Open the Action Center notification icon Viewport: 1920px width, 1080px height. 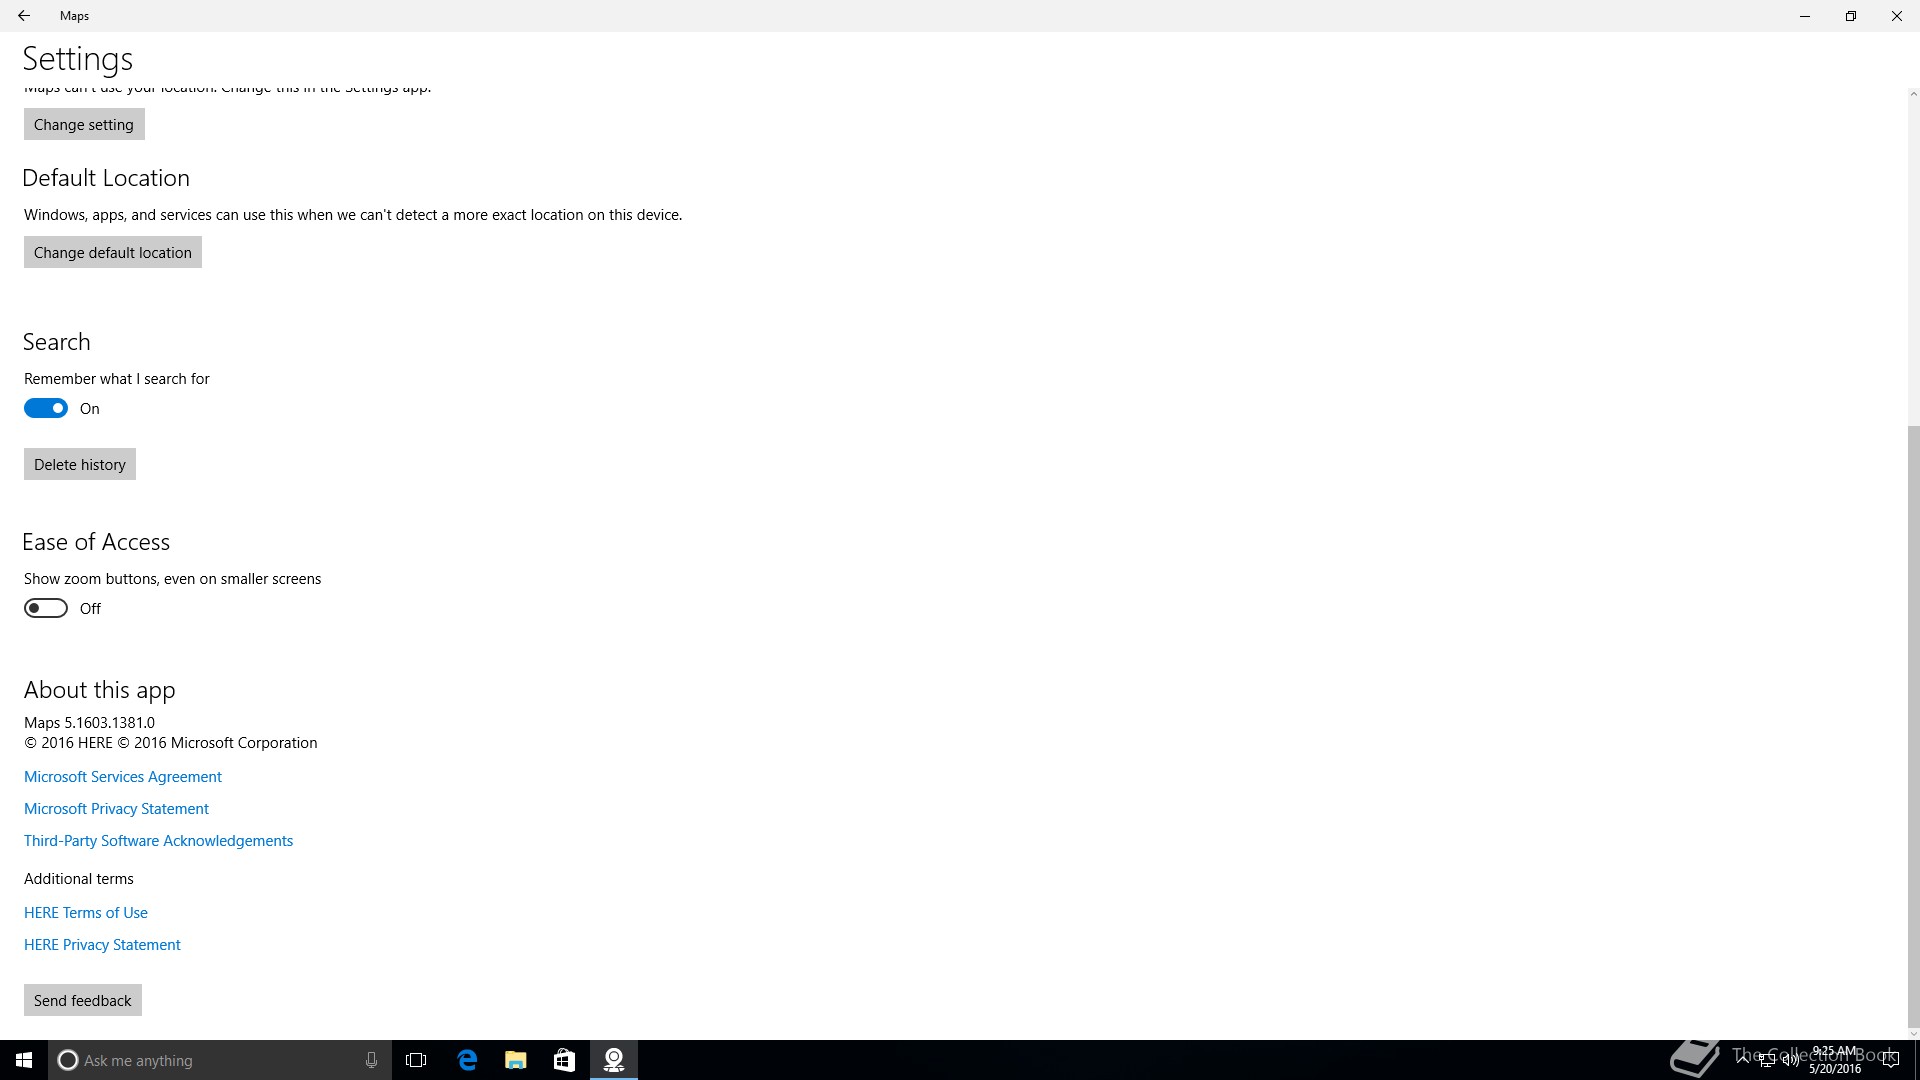[x=1890, y=1060]
